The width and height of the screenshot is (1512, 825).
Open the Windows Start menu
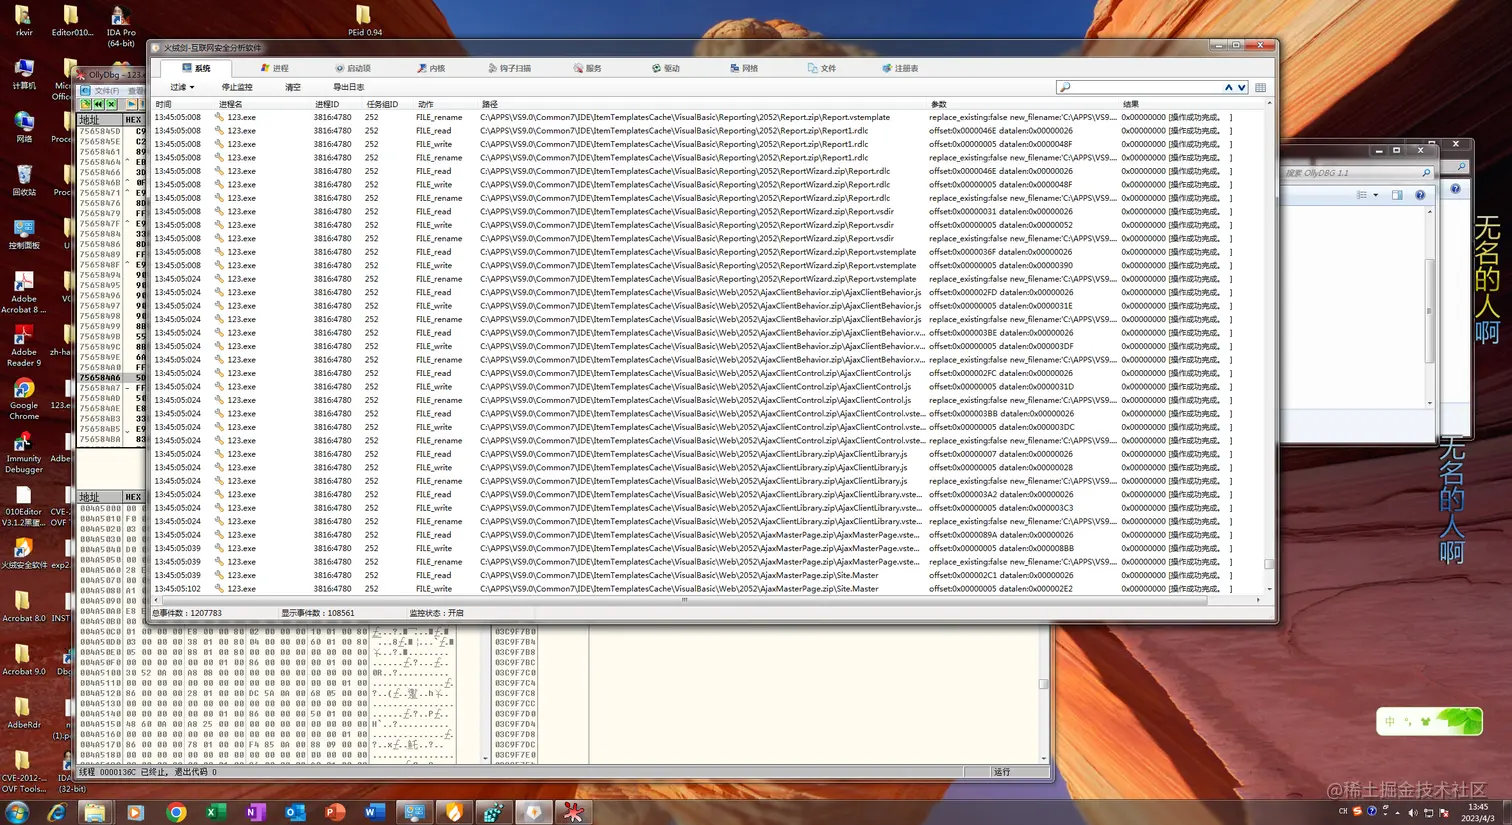click(17, 812)
